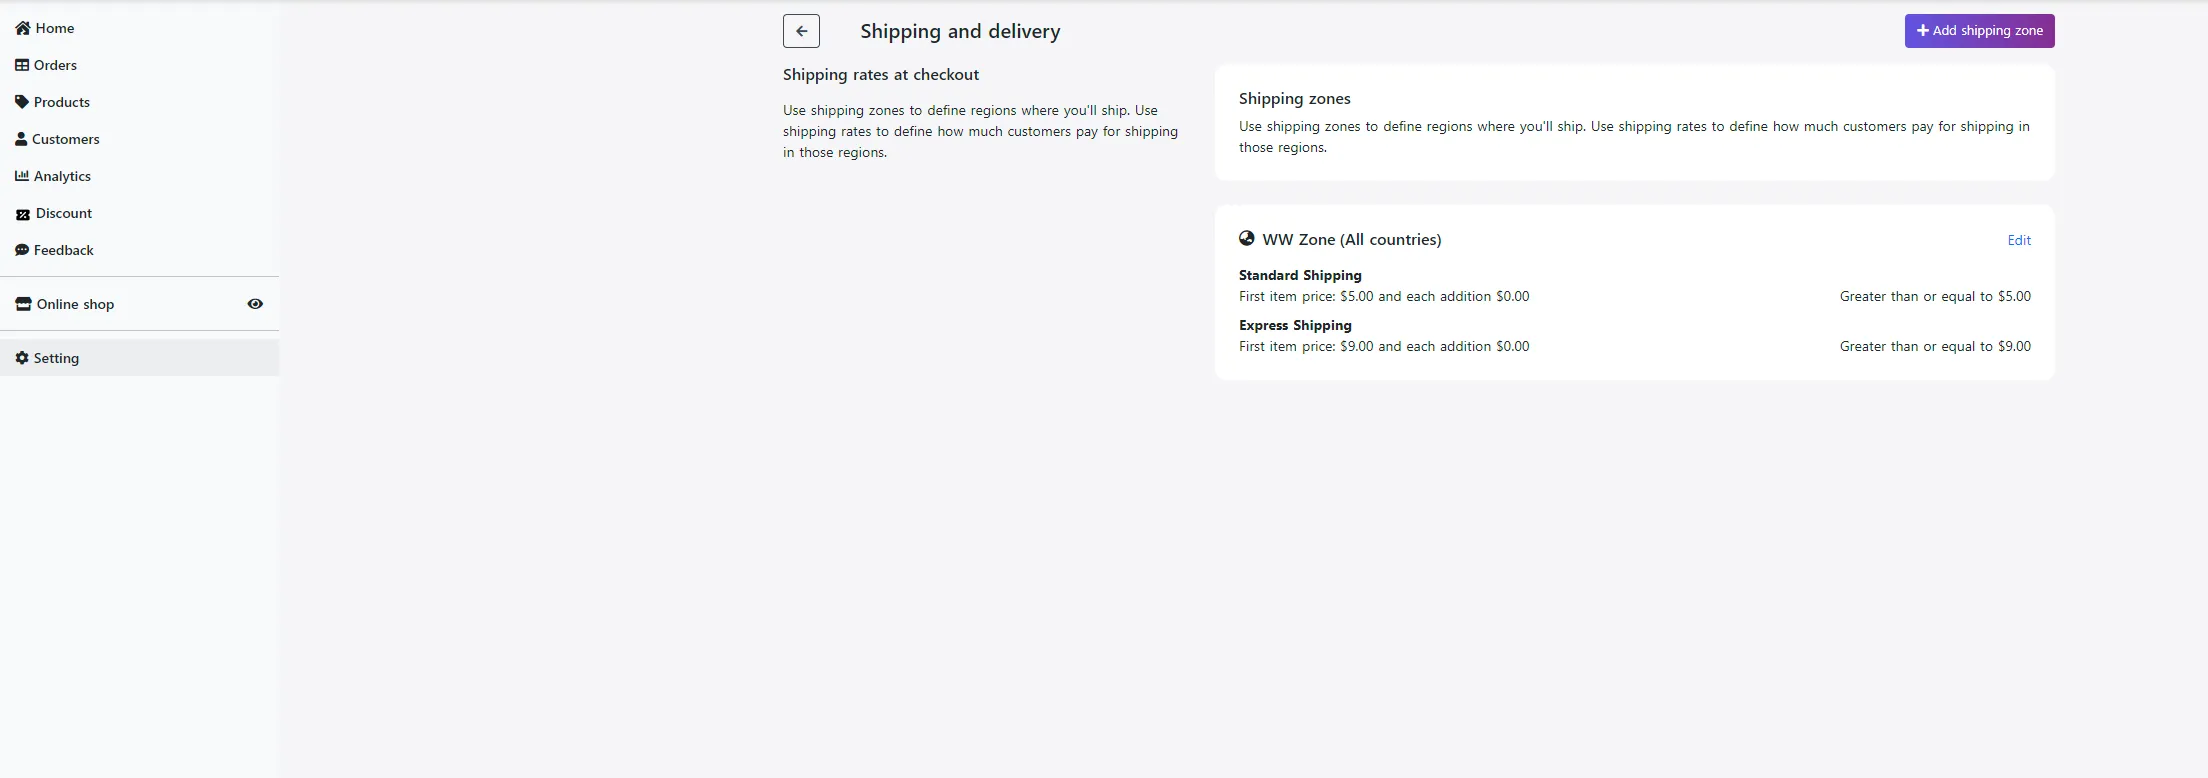Click the Analytics chart icon
This screenshot has width=2208, height=778.
point(22,176)
